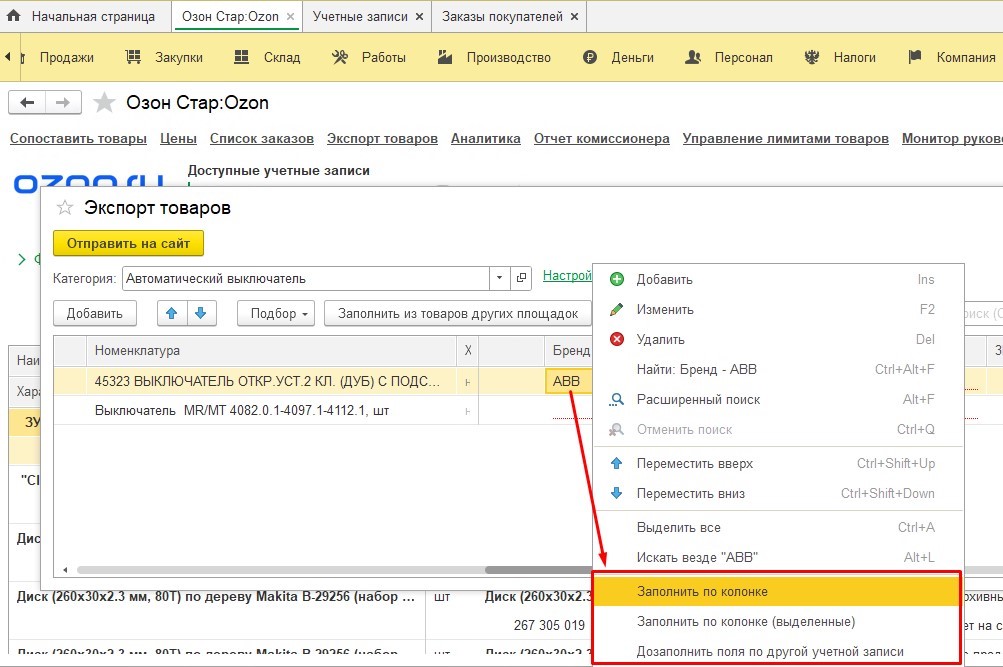Screen dimensions: 1003x667
Task: Choose Добавить in the context menu
Action: tap(778, 279)
